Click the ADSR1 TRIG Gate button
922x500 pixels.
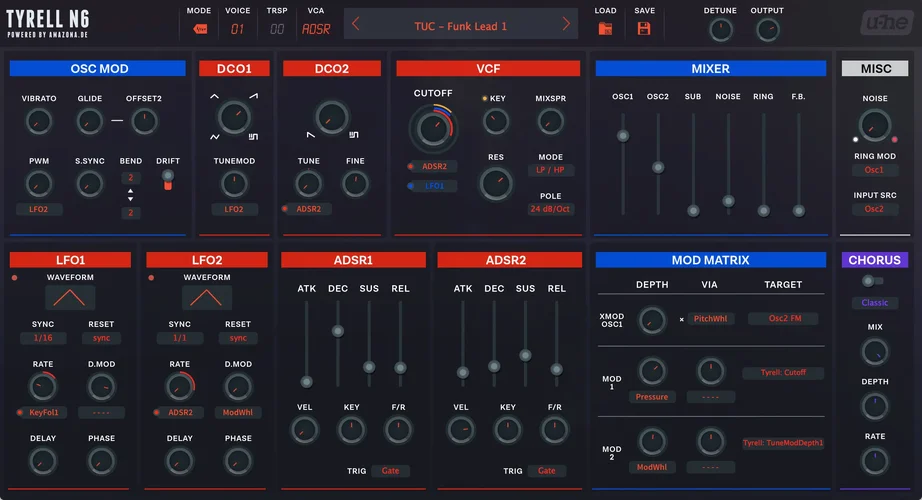[x=390, y=470]
